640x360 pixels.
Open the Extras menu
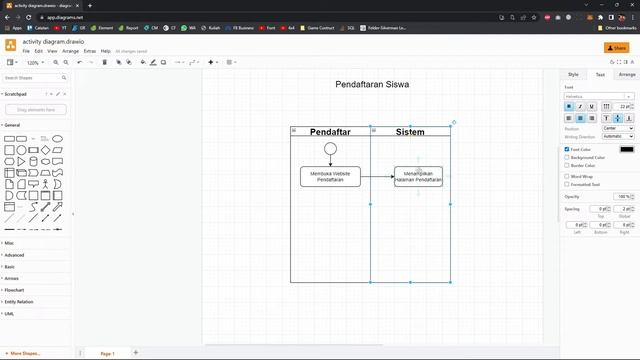(x=89, y=51)
